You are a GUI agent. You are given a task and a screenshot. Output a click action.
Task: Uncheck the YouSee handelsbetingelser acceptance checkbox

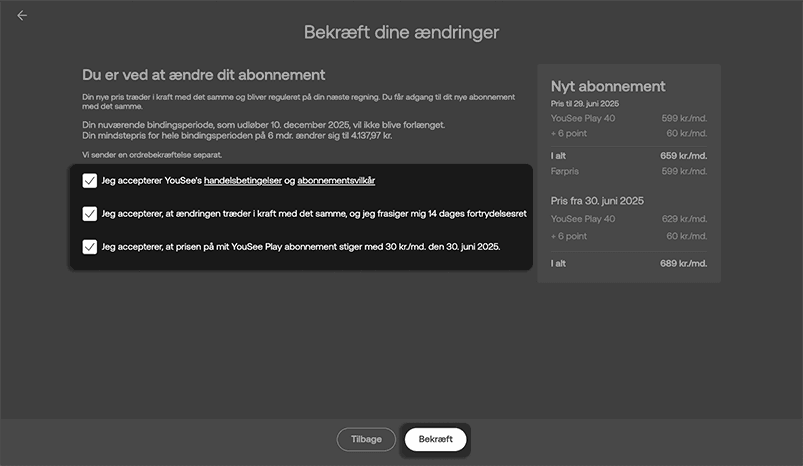point(90,181)
